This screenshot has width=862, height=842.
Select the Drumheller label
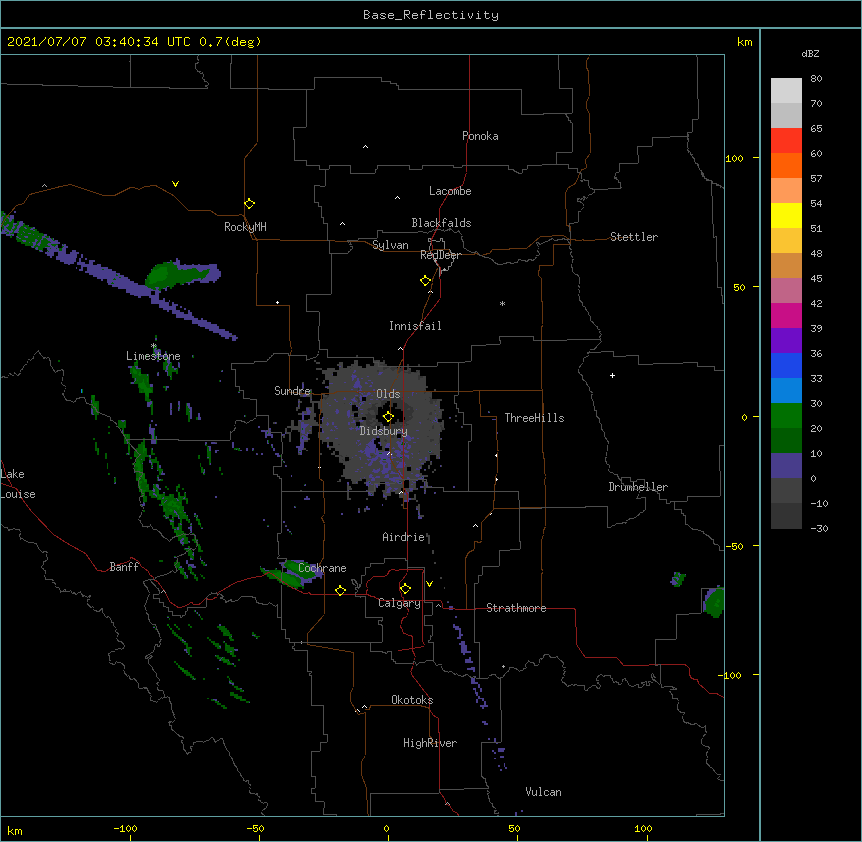click(638, 487)
